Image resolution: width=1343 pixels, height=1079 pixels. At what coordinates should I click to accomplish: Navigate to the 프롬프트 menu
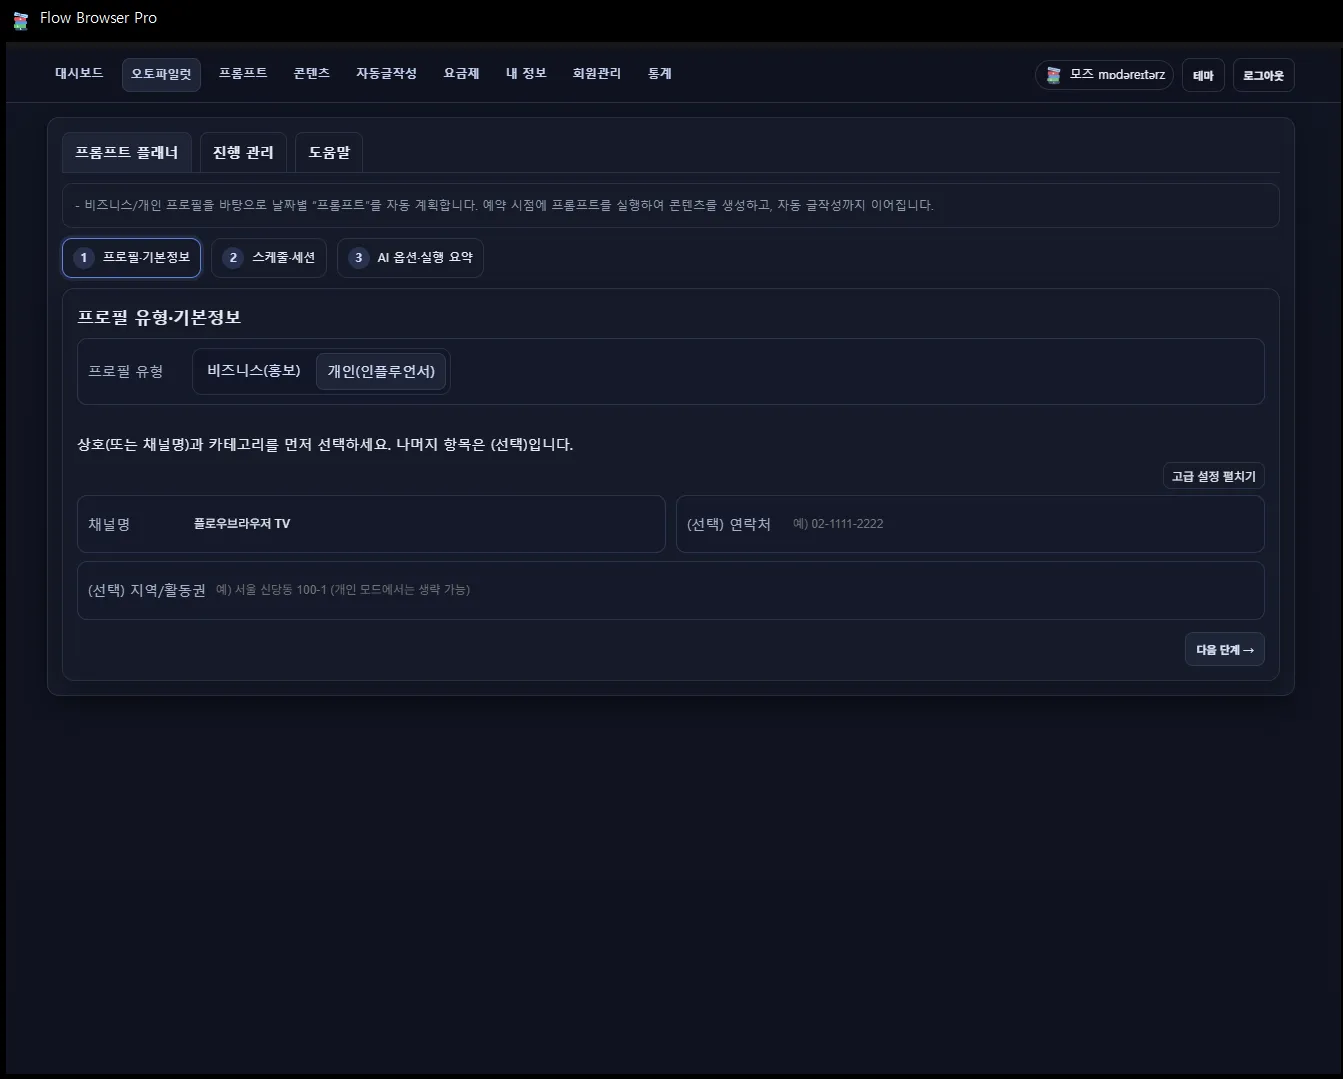[243, 73]
